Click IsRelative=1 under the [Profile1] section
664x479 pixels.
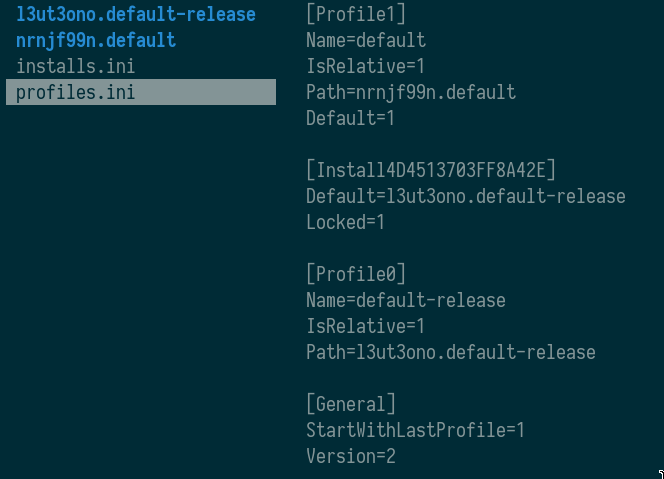pyautogui.click(x=366, y=67)
